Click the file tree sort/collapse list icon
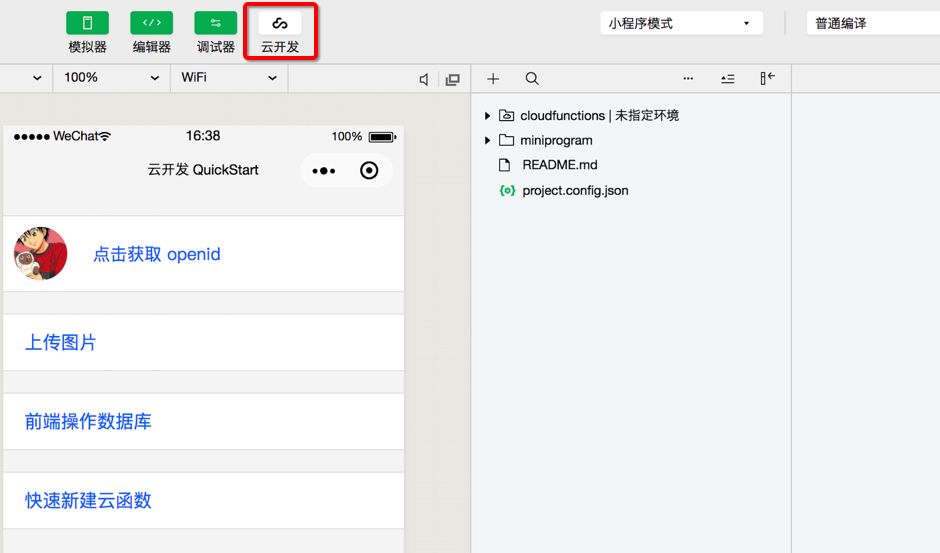 coord(728,79)
